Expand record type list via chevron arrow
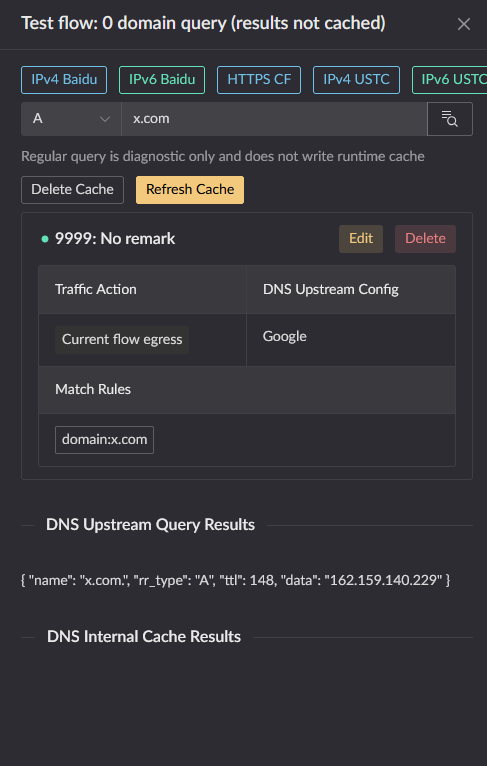The width and height of the screenshot is (487, 766). pyautogui.click(x=105, y=119)
